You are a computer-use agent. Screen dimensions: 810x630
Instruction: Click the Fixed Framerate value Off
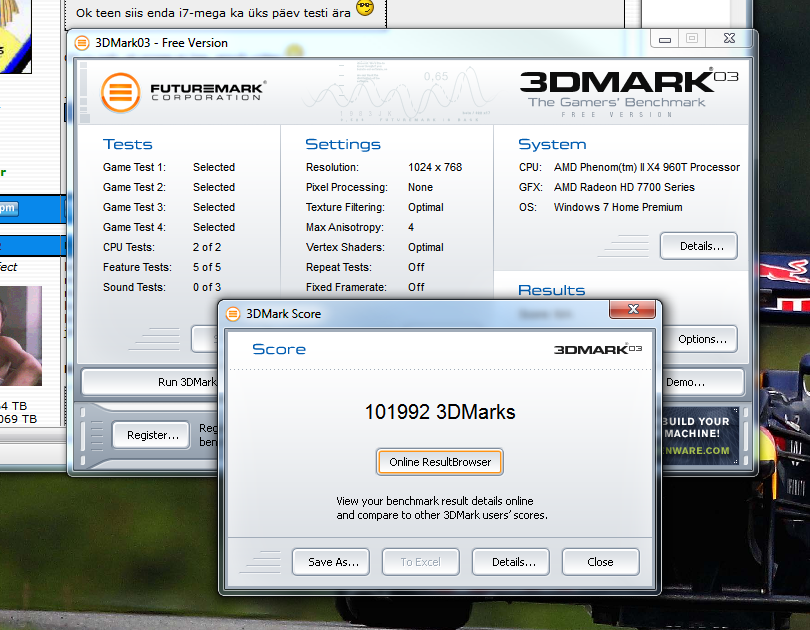(x=416, y=287)
